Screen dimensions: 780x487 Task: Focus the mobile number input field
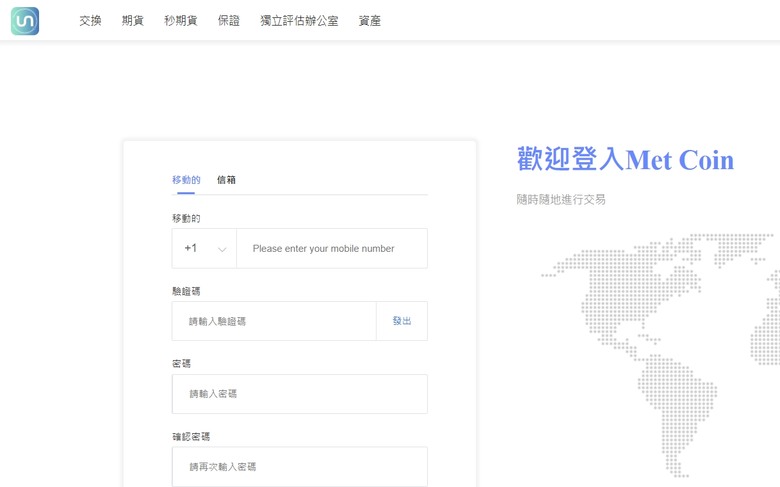coord(332,248)
